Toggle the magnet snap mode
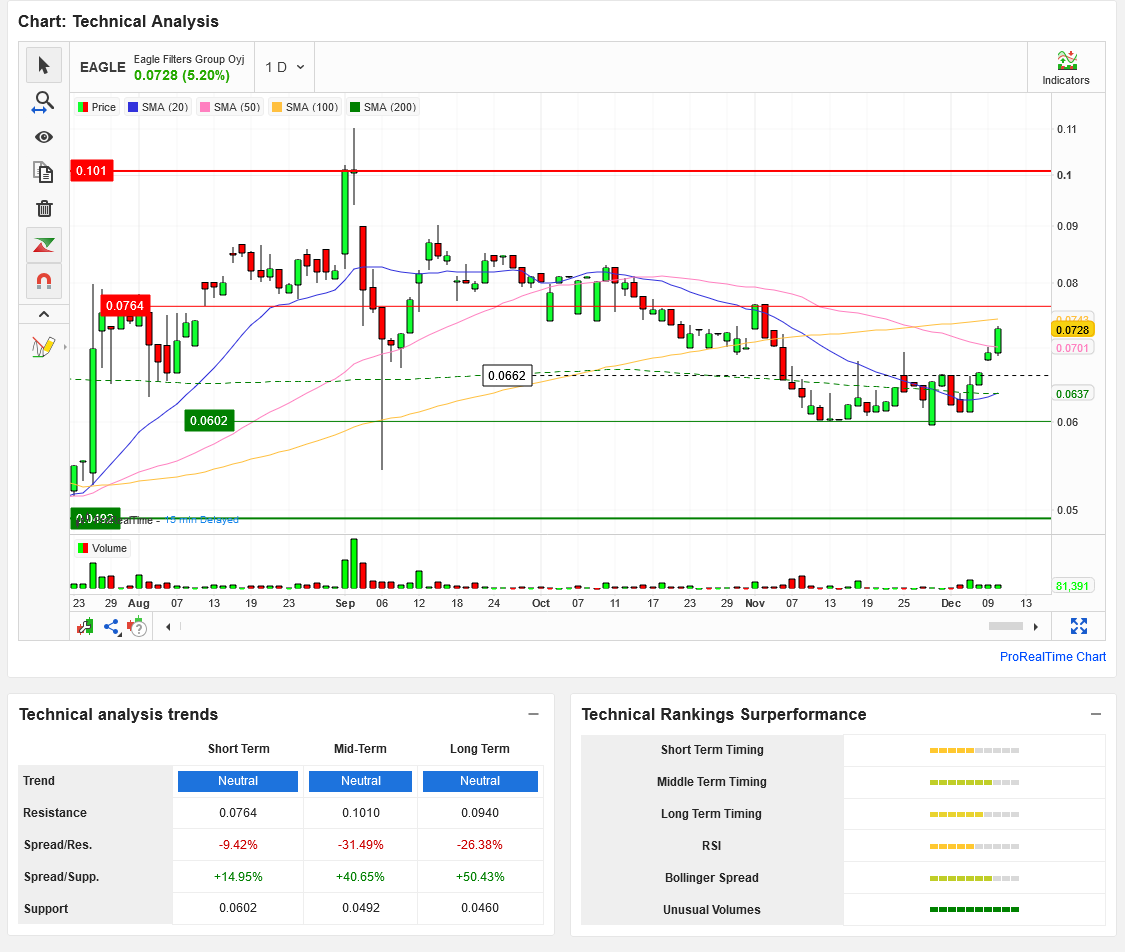This screenshot has height=952, width=1125. 43,281
